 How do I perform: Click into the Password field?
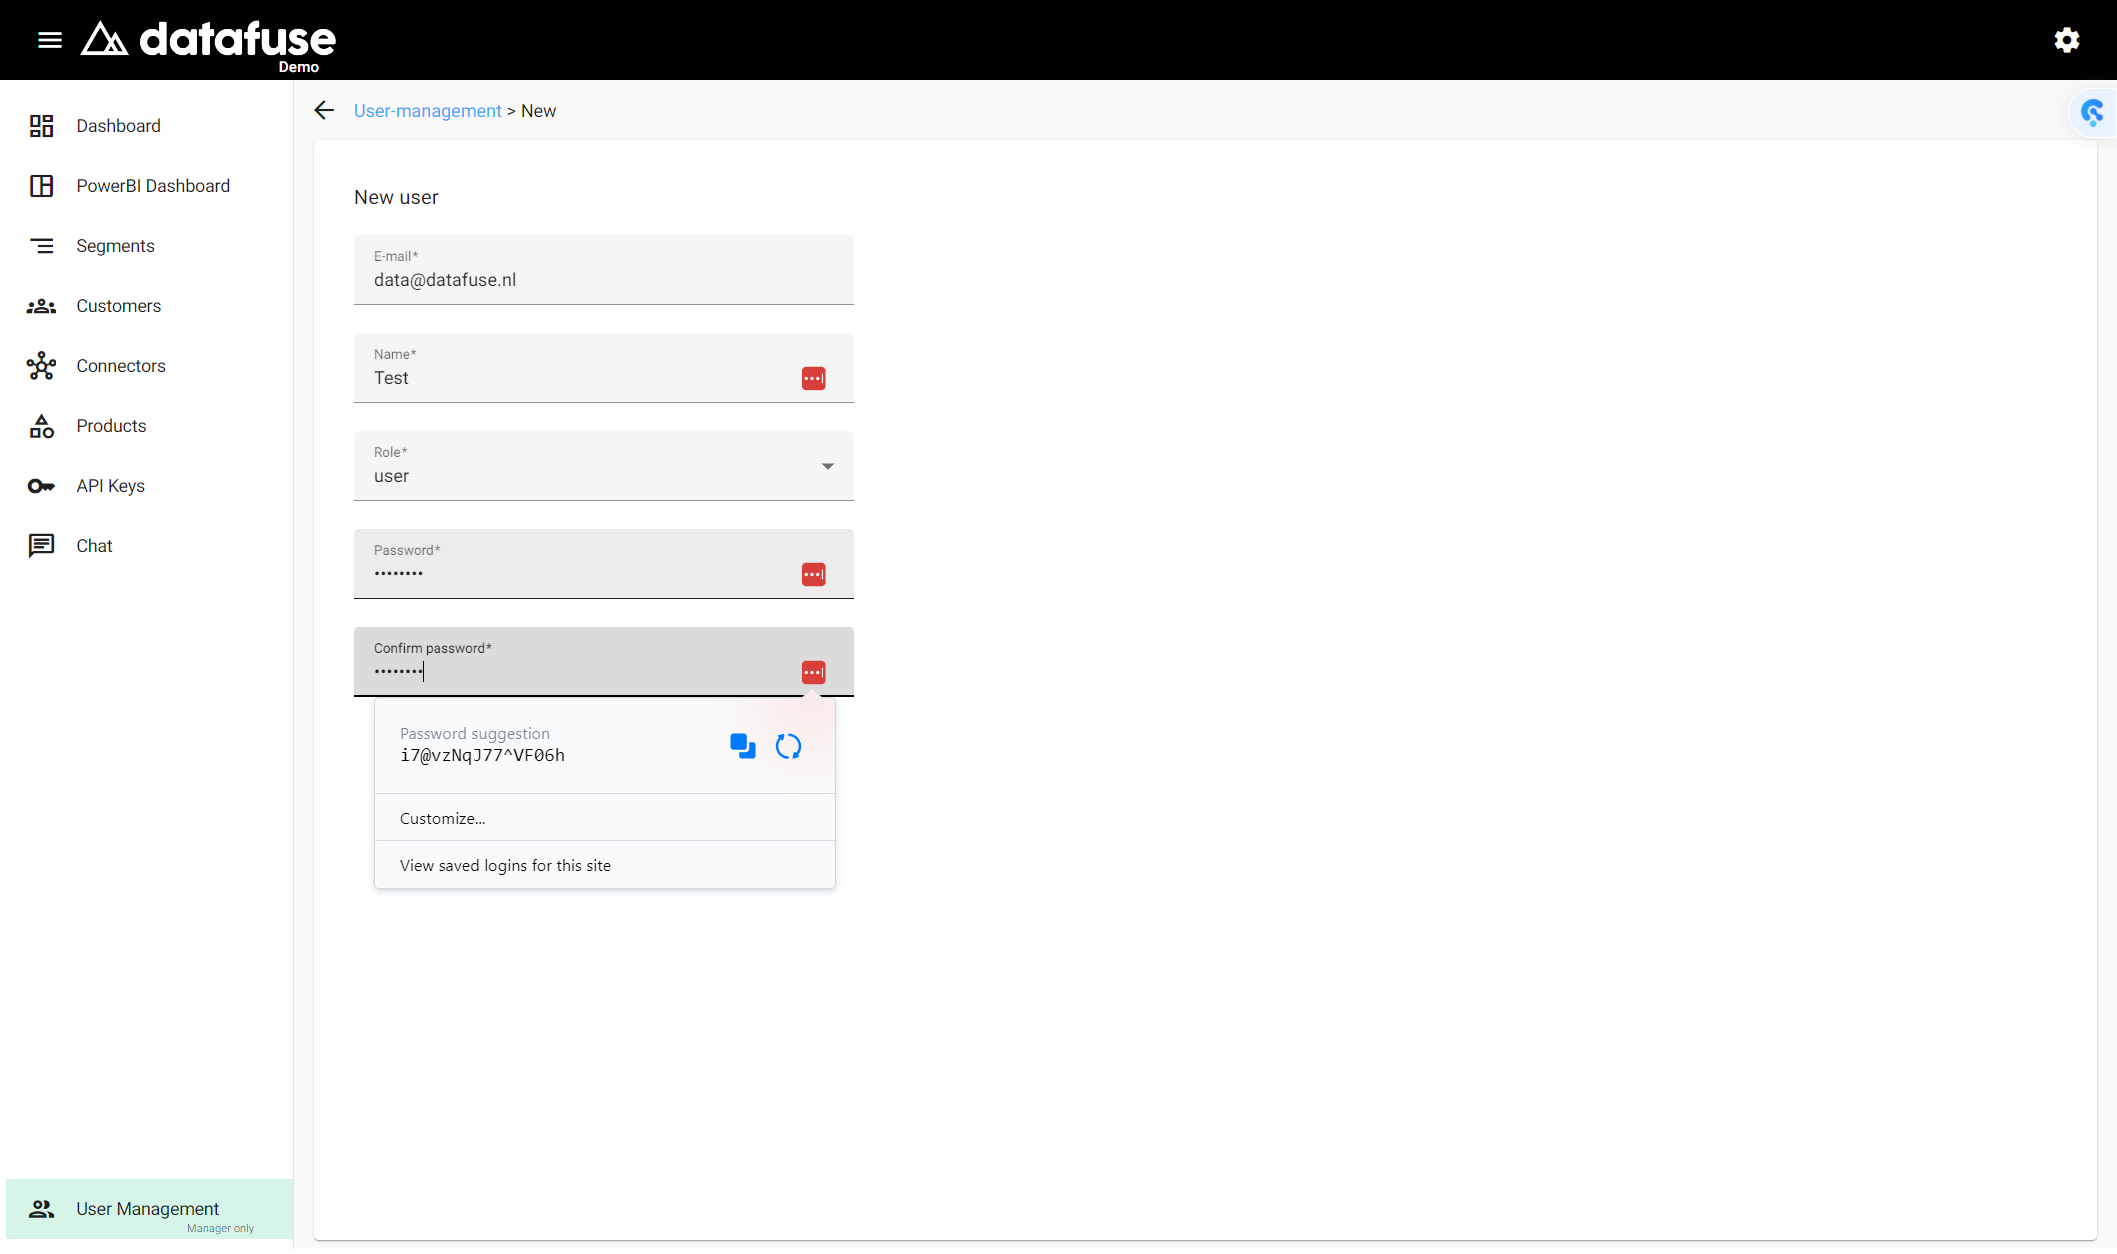tap(604, 564)
